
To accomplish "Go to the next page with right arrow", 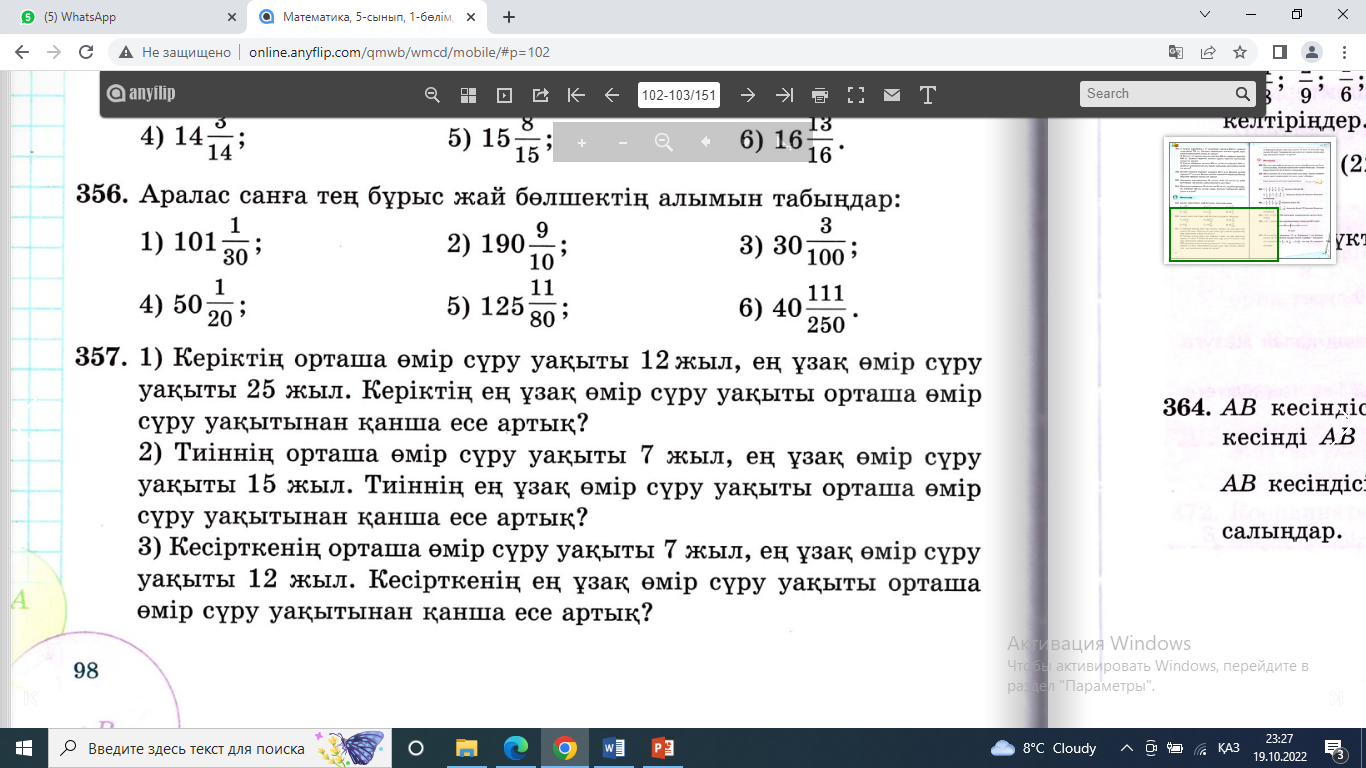I will click(x=747, y=95).
